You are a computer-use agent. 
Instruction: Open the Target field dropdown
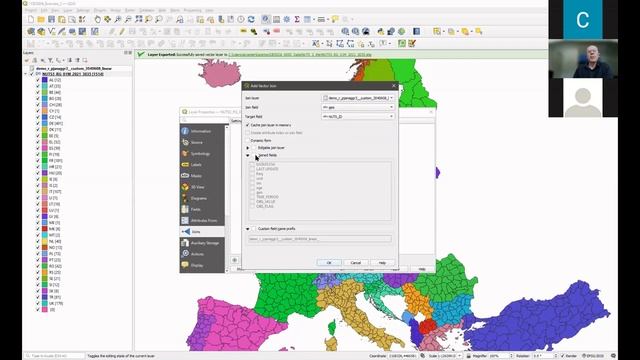pyautogui.click(x=358, y=116)
